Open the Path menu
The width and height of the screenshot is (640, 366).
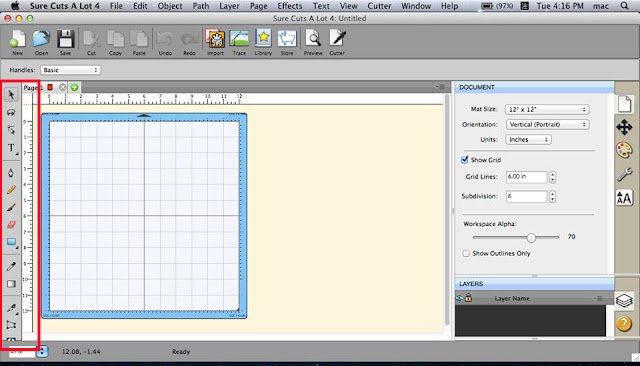pyautogui.click(x=201, y=6)
